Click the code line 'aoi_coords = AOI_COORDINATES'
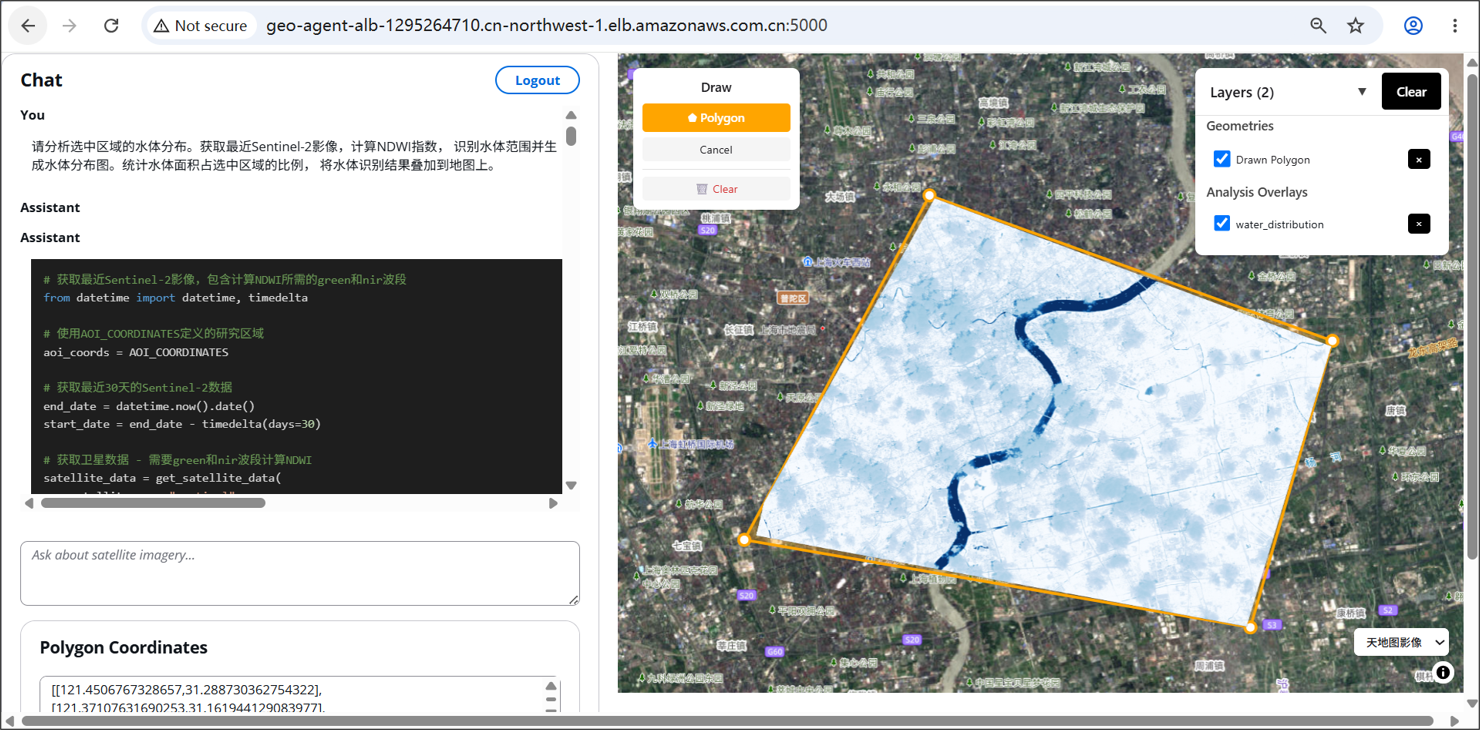This screenshot has height=730, width=1480. pyautogui.click(x=136, y=352)
